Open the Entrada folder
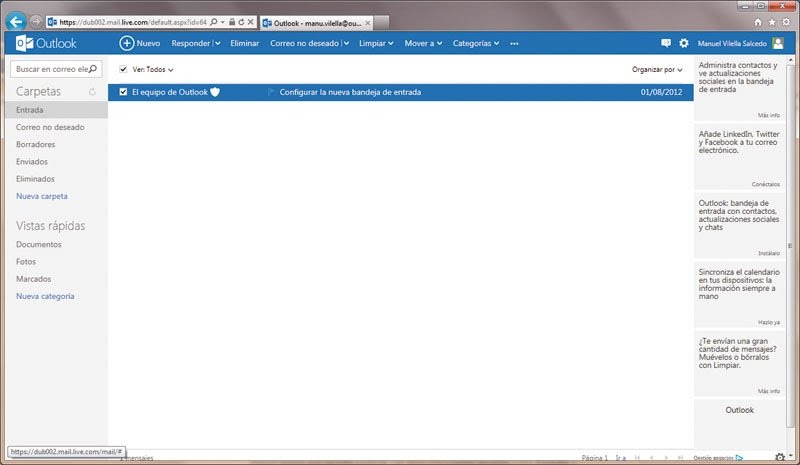This screenshot has width=800, height=465. [56, 110]
